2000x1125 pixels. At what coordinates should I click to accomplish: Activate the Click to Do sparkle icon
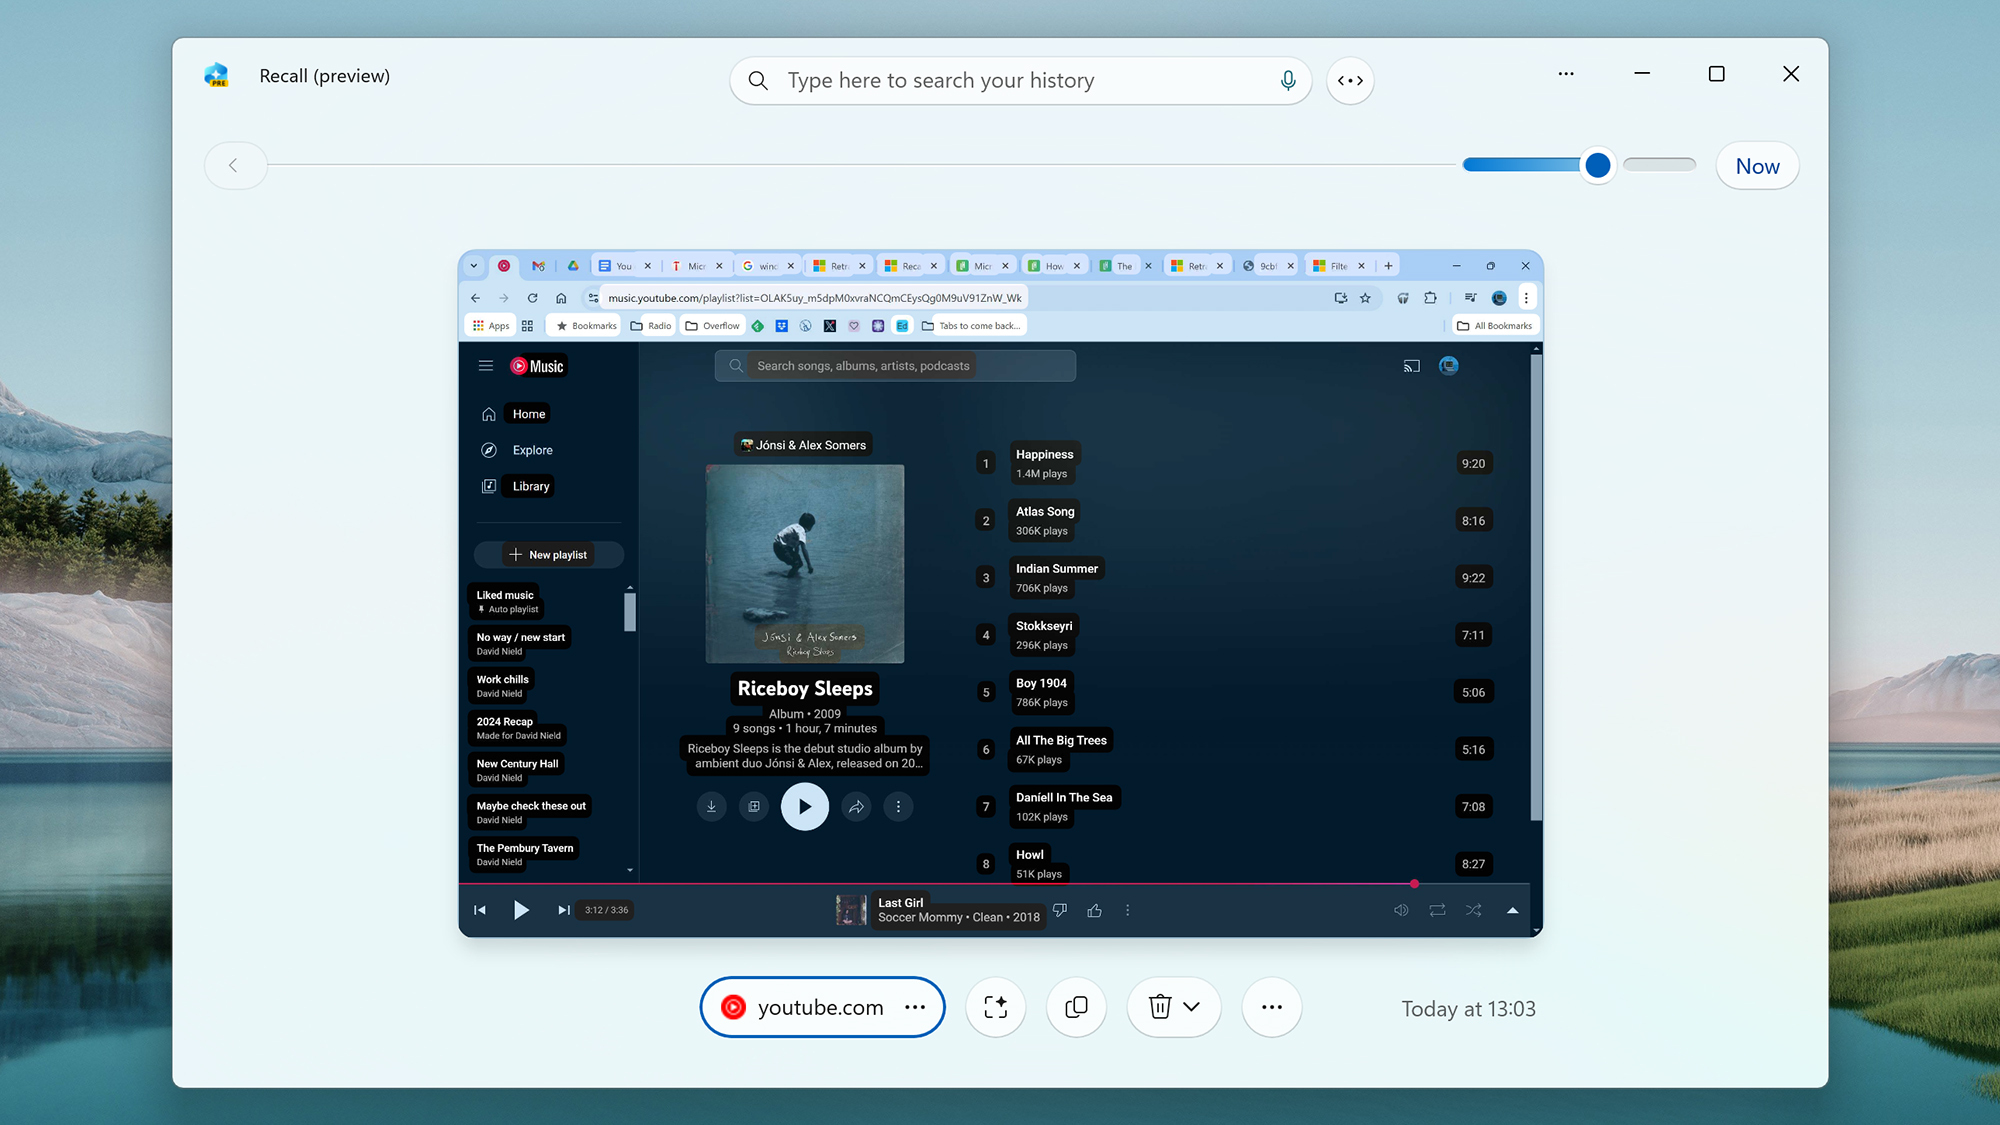(x=995, y=1007)
